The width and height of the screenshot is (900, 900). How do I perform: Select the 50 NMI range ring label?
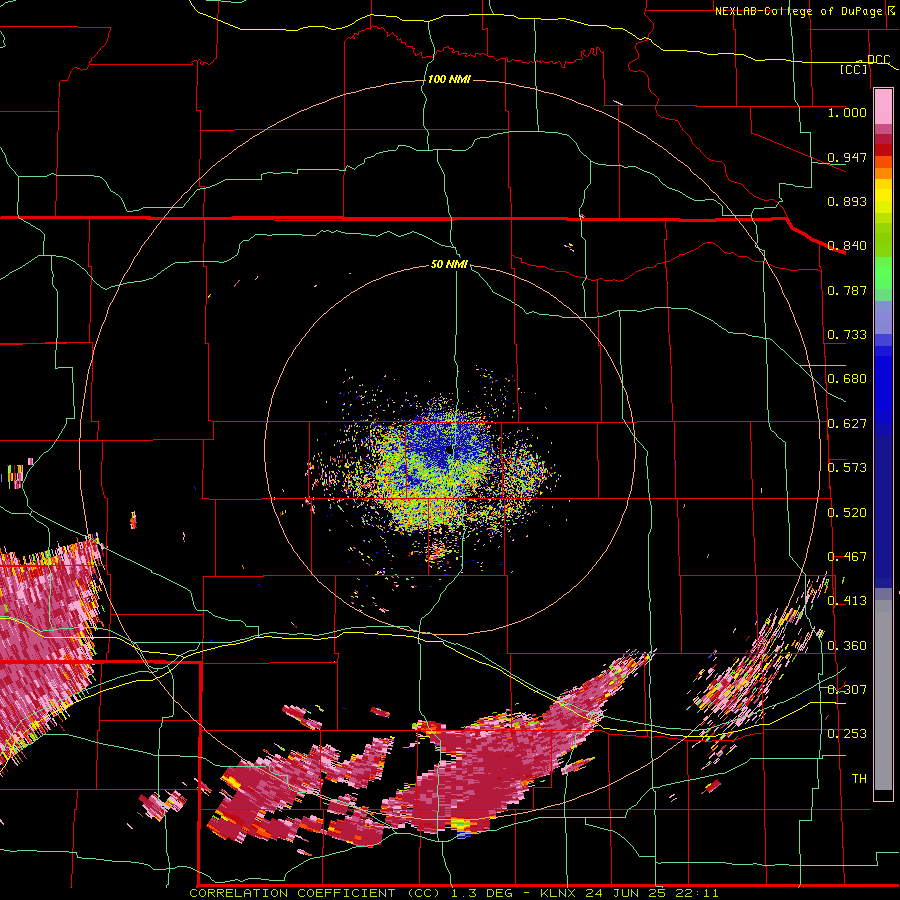449,264
